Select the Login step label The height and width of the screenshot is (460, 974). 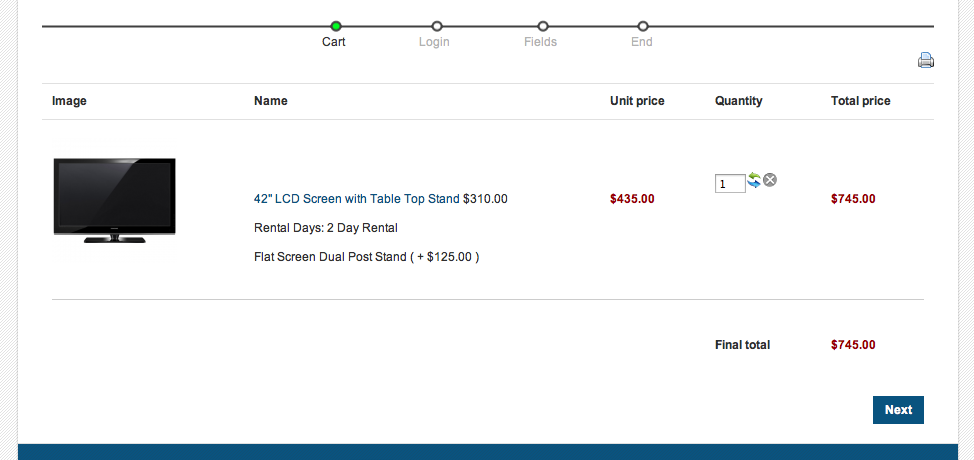[434, 42]
